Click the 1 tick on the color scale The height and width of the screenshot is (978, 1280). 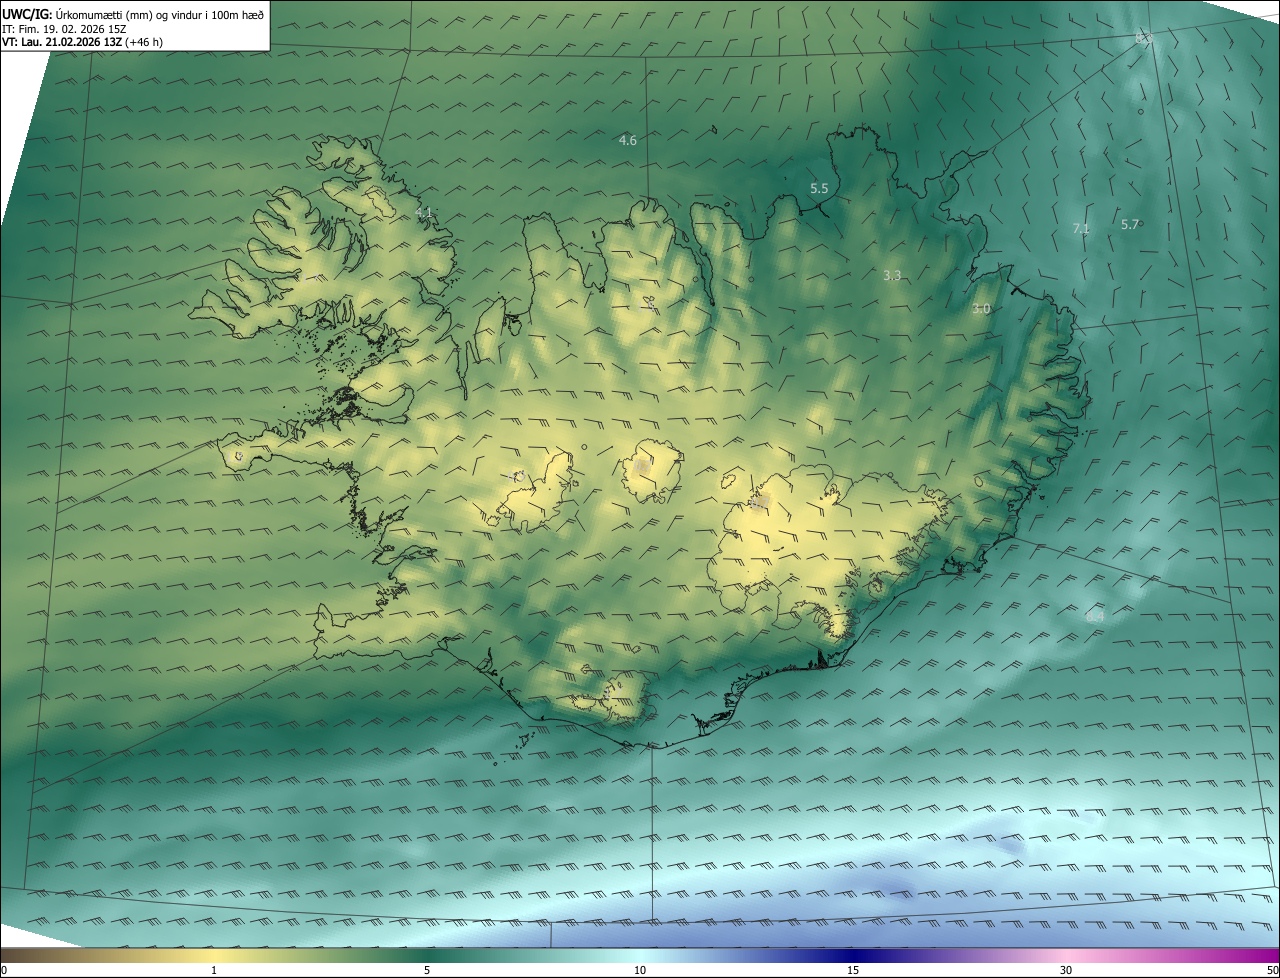click(214, 970)
